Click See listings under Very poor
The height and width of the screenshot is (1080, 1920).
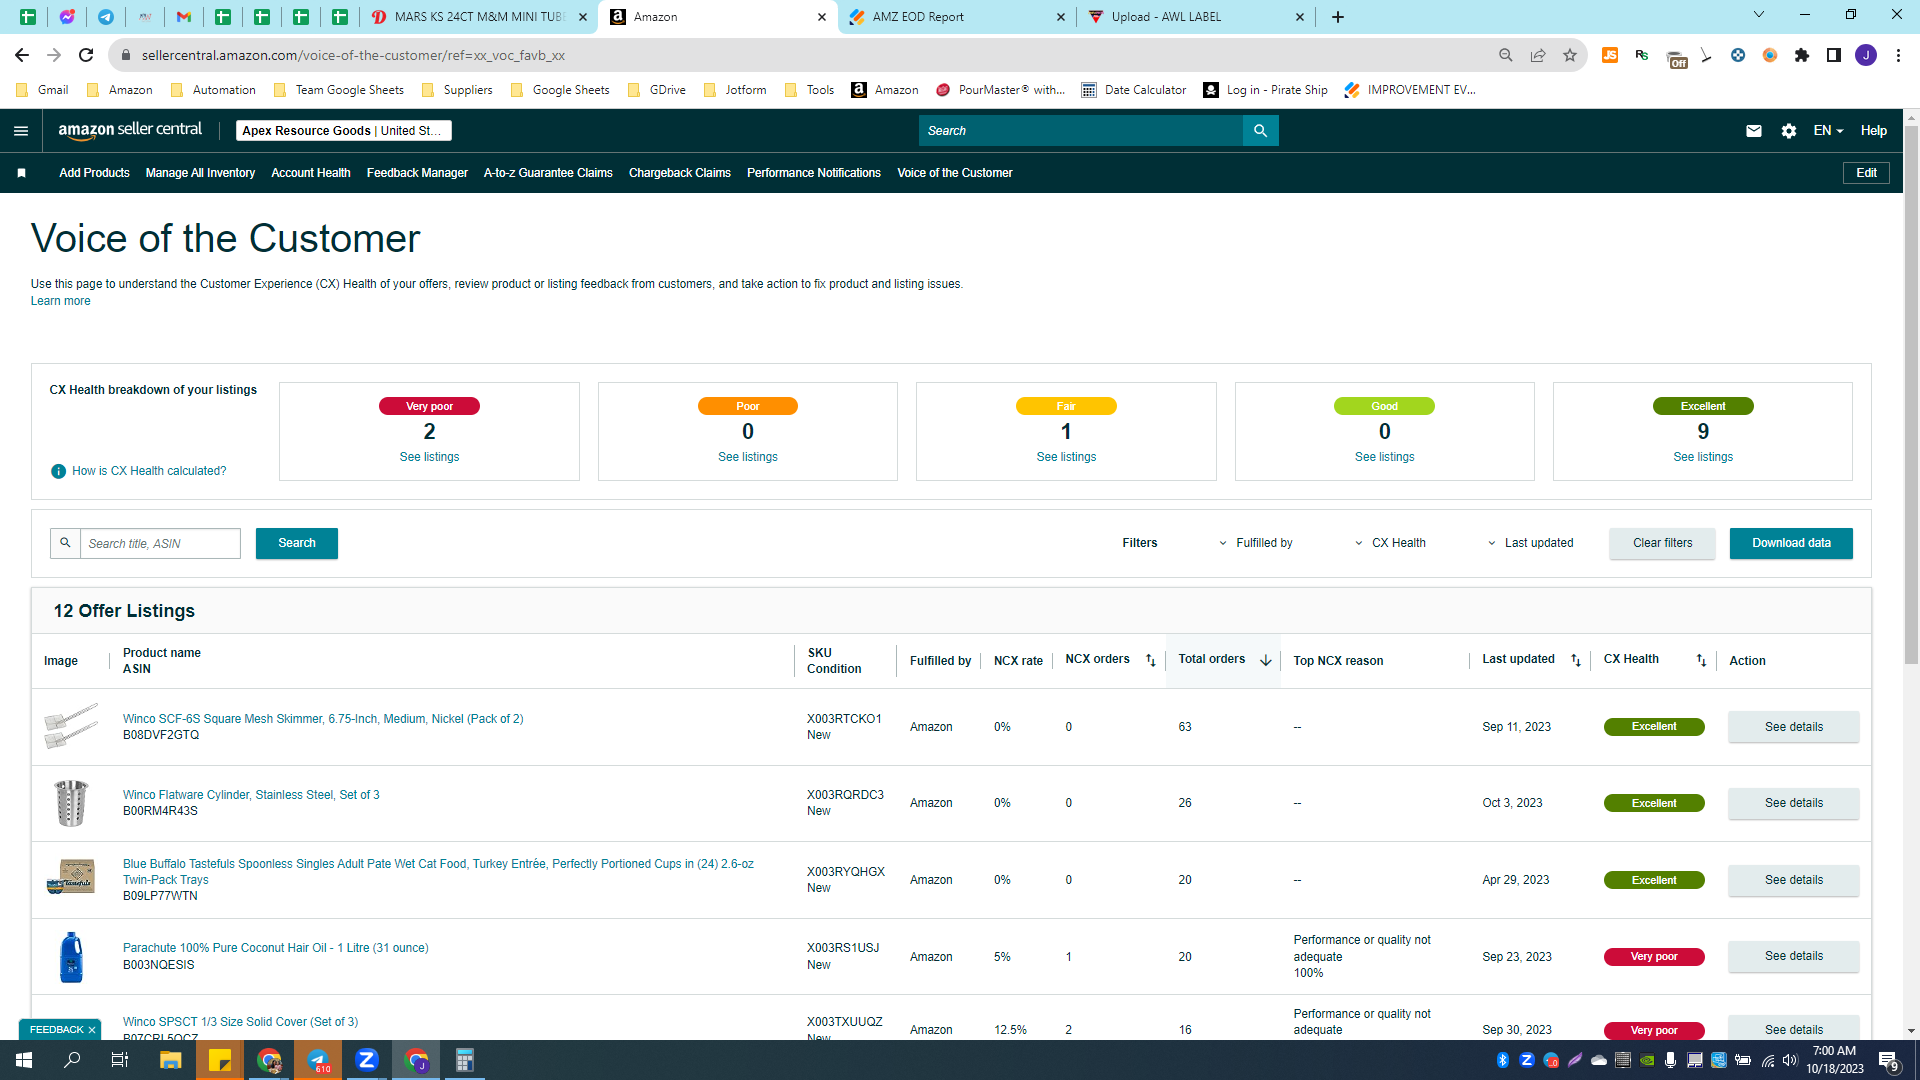(429, 457)
